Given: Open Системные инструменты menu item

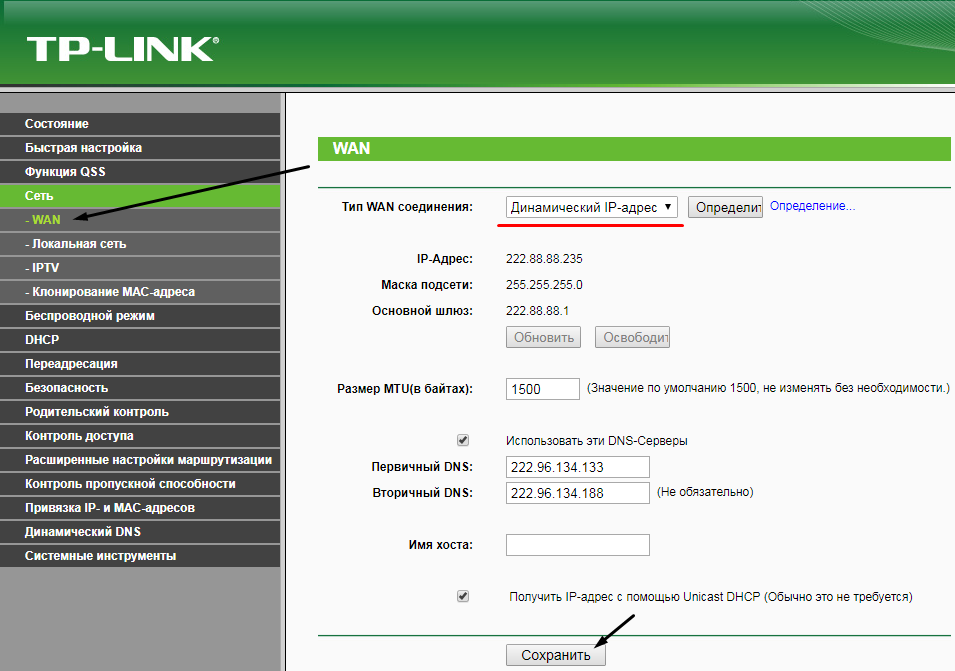Looking at the screenshot, I should click(140, 556).
